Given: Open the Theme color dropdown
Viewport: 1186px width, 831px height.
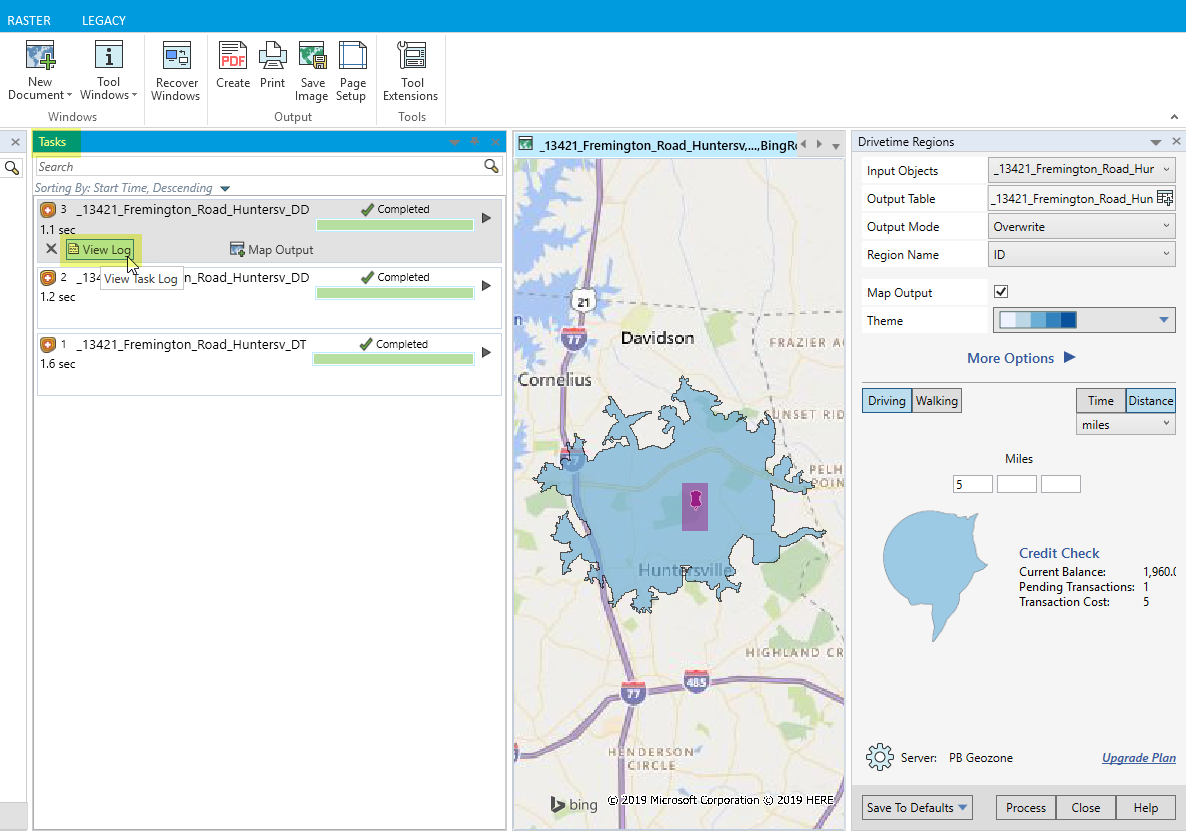Looking at the screenshot, I should tap(1163, 320).
